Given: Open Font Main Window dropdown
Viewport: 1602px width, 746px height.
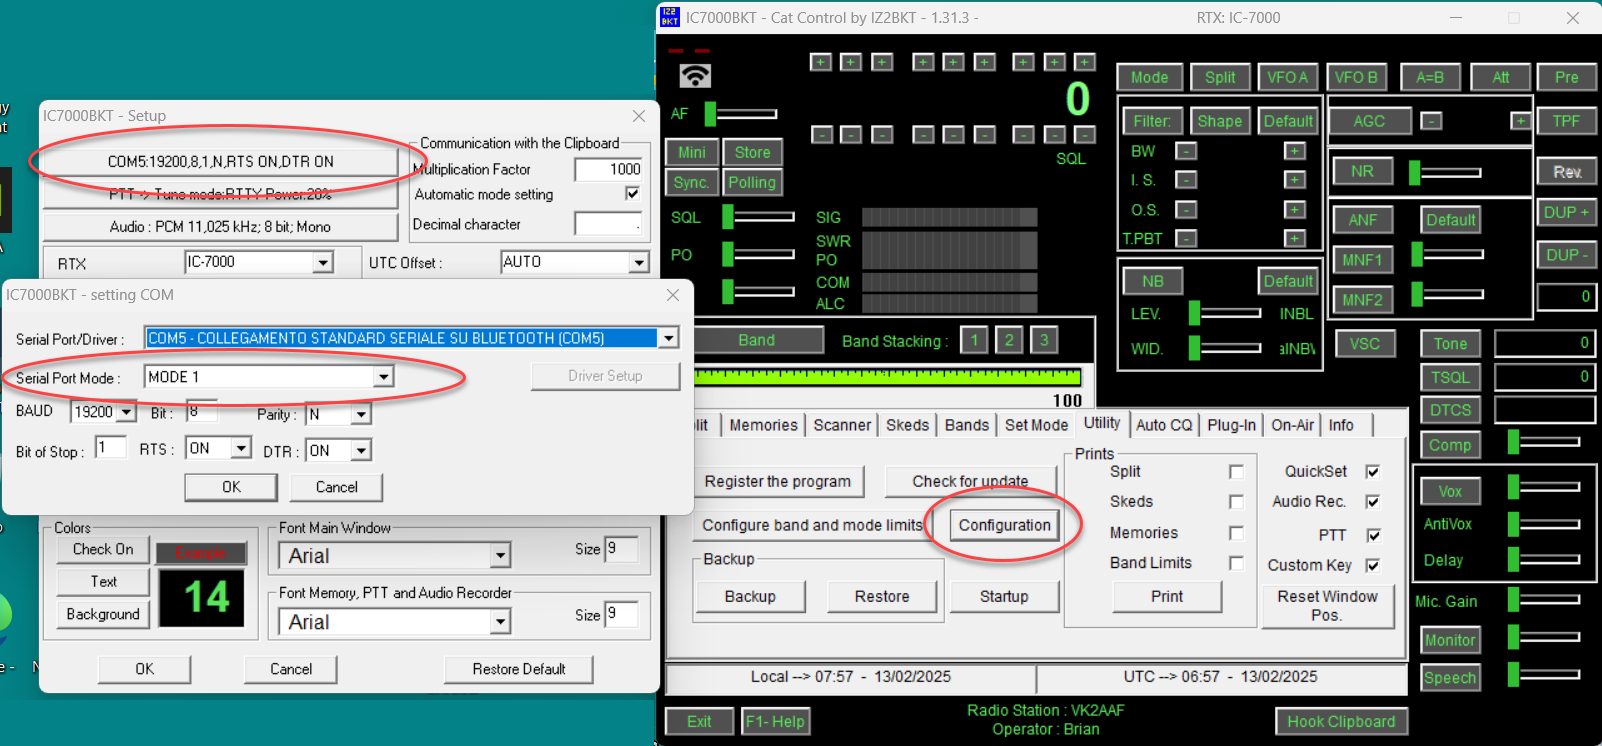Looking at the screenshot, I should click(x=500, y=556).
